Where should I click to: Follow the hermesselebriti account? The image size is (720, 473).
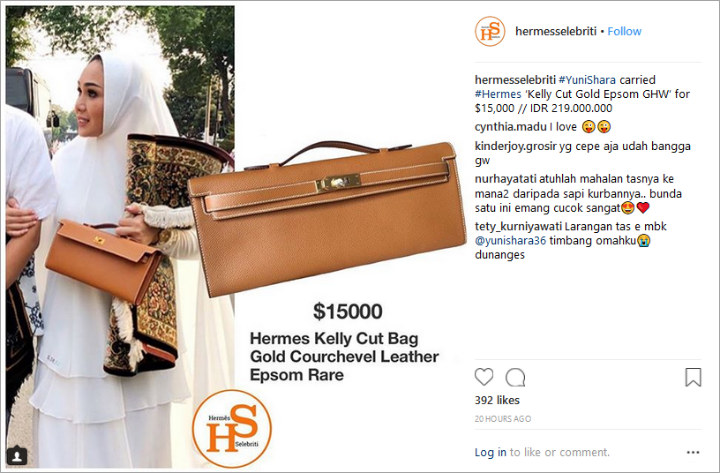coord(624,31)
